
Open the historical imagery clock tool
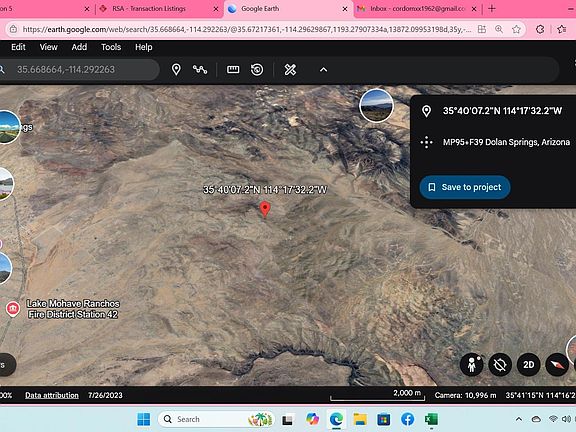tap(257, 69)
